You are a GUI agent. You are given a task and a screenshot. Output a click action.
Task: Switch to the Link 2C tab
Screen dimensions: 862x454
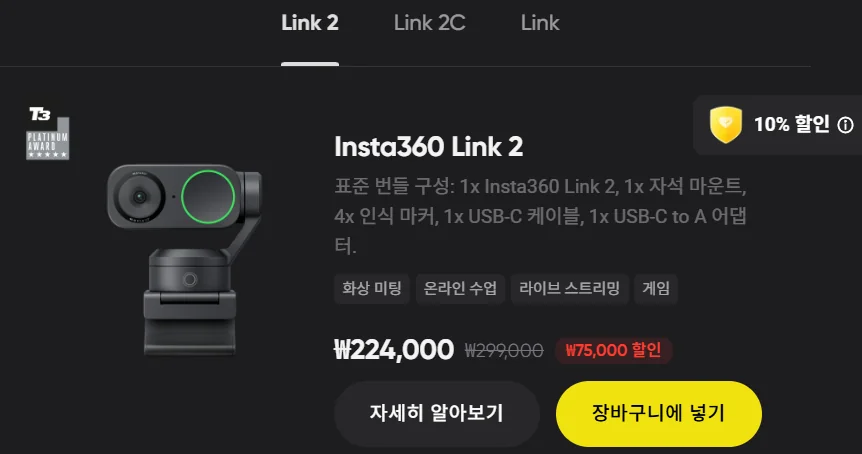tap(429, 23)
